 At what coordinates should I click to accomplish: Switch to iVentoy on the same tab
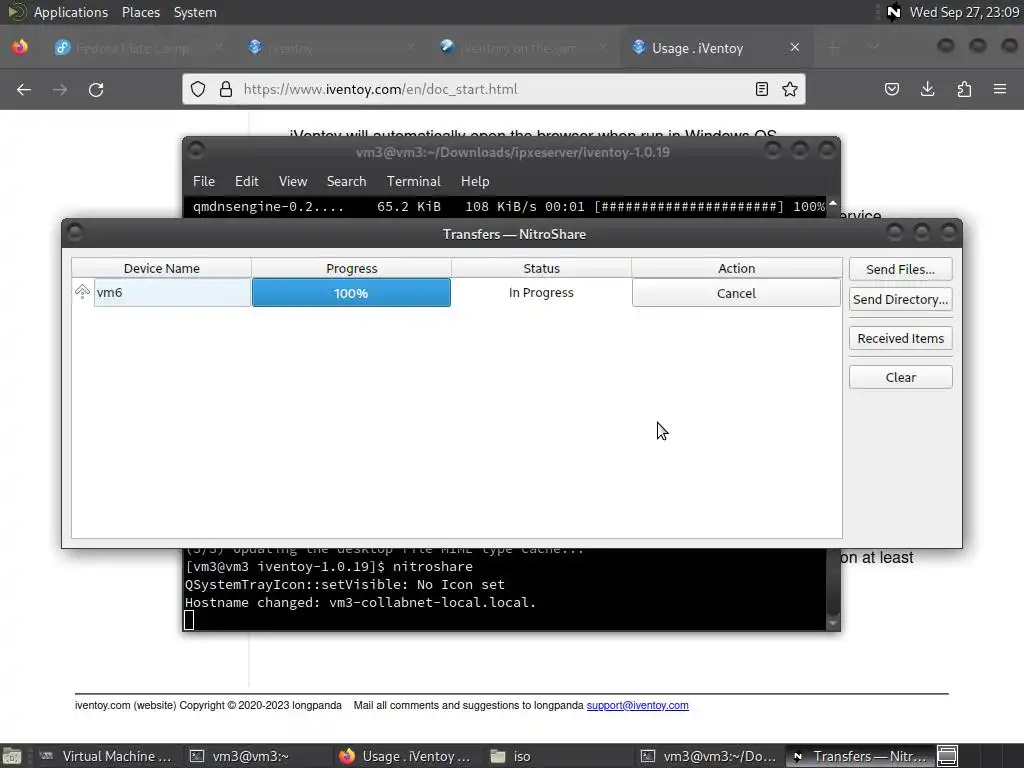point(523,48)
